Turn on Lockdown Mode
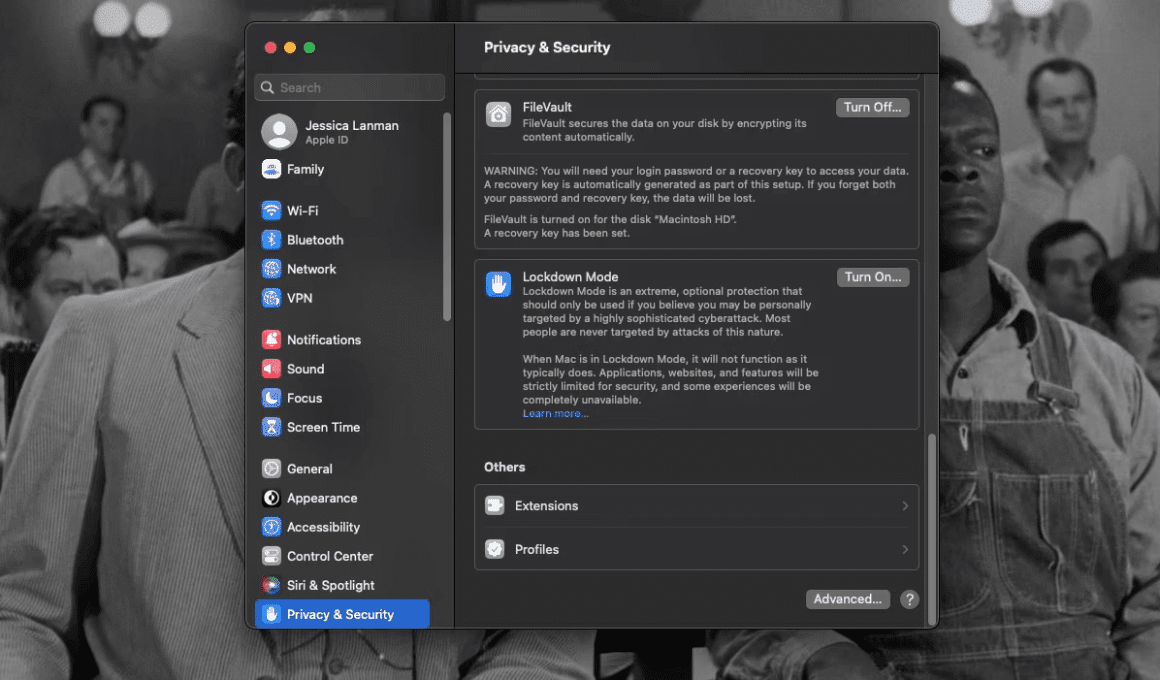Viewport: 1160px width, 680px height. tap(873, 277)
